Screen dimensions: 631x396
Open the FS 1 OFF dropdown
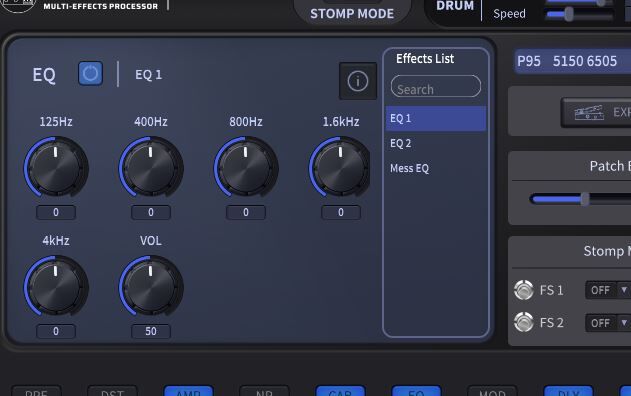(x=608, y=290)
